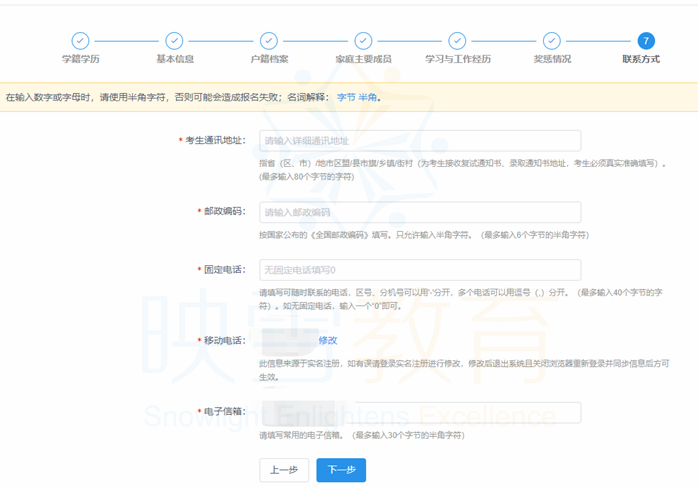Viewport: 698px width, 487px height.
Task: Click the 学习与工作经历 step checkmark circle
Action: pos(457,41)
